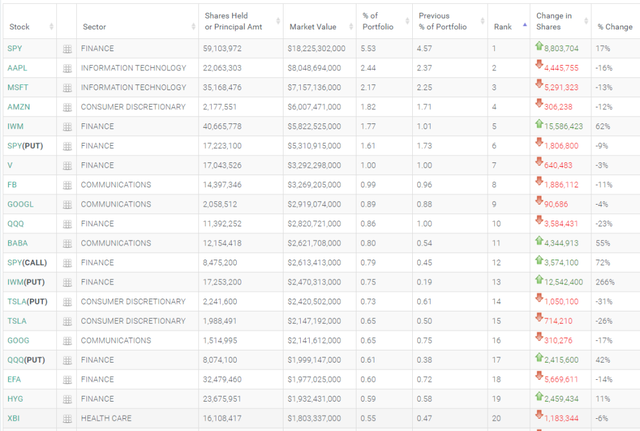Open the XBI stock link
This screenshot has height=431, width=640.
13,418
